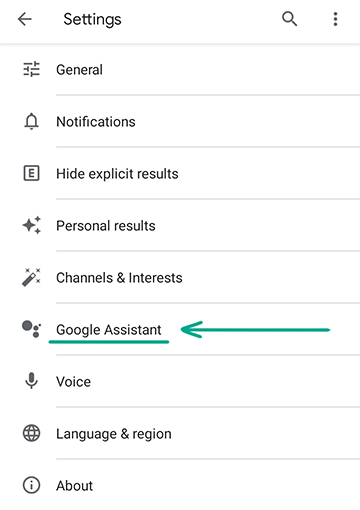Viewport: 360px width, 510px height.
Task: Select Hide explicit results option
Action: (x=180, y=173)
